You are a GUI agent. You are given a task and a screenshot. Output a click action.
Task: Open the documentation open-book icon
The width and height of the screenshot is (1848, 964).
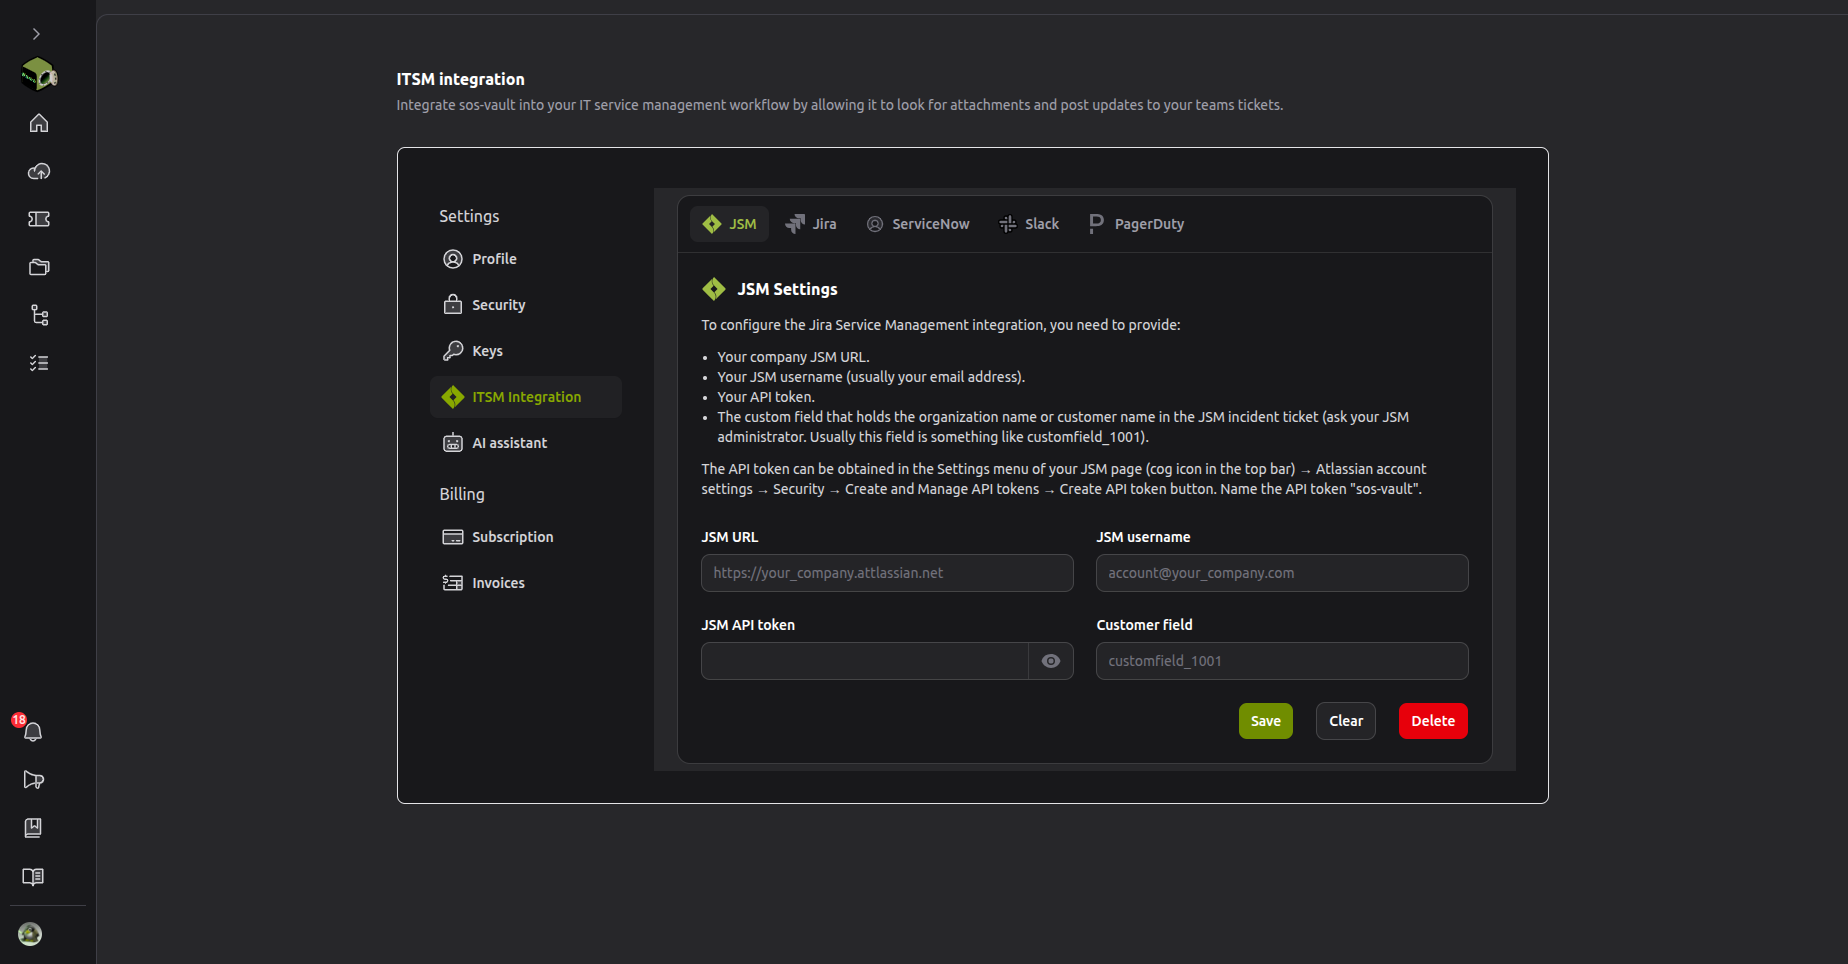pyautogui.click(x=33, y=877)
